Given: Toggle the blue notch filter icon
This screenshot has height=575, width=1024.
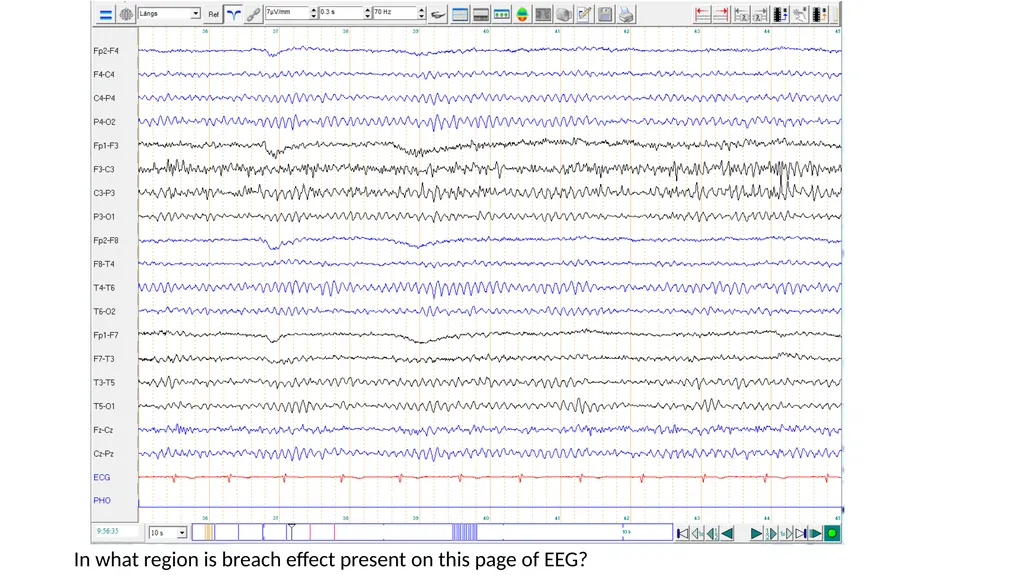Looking at the screenshot, I should pos(233,14).
